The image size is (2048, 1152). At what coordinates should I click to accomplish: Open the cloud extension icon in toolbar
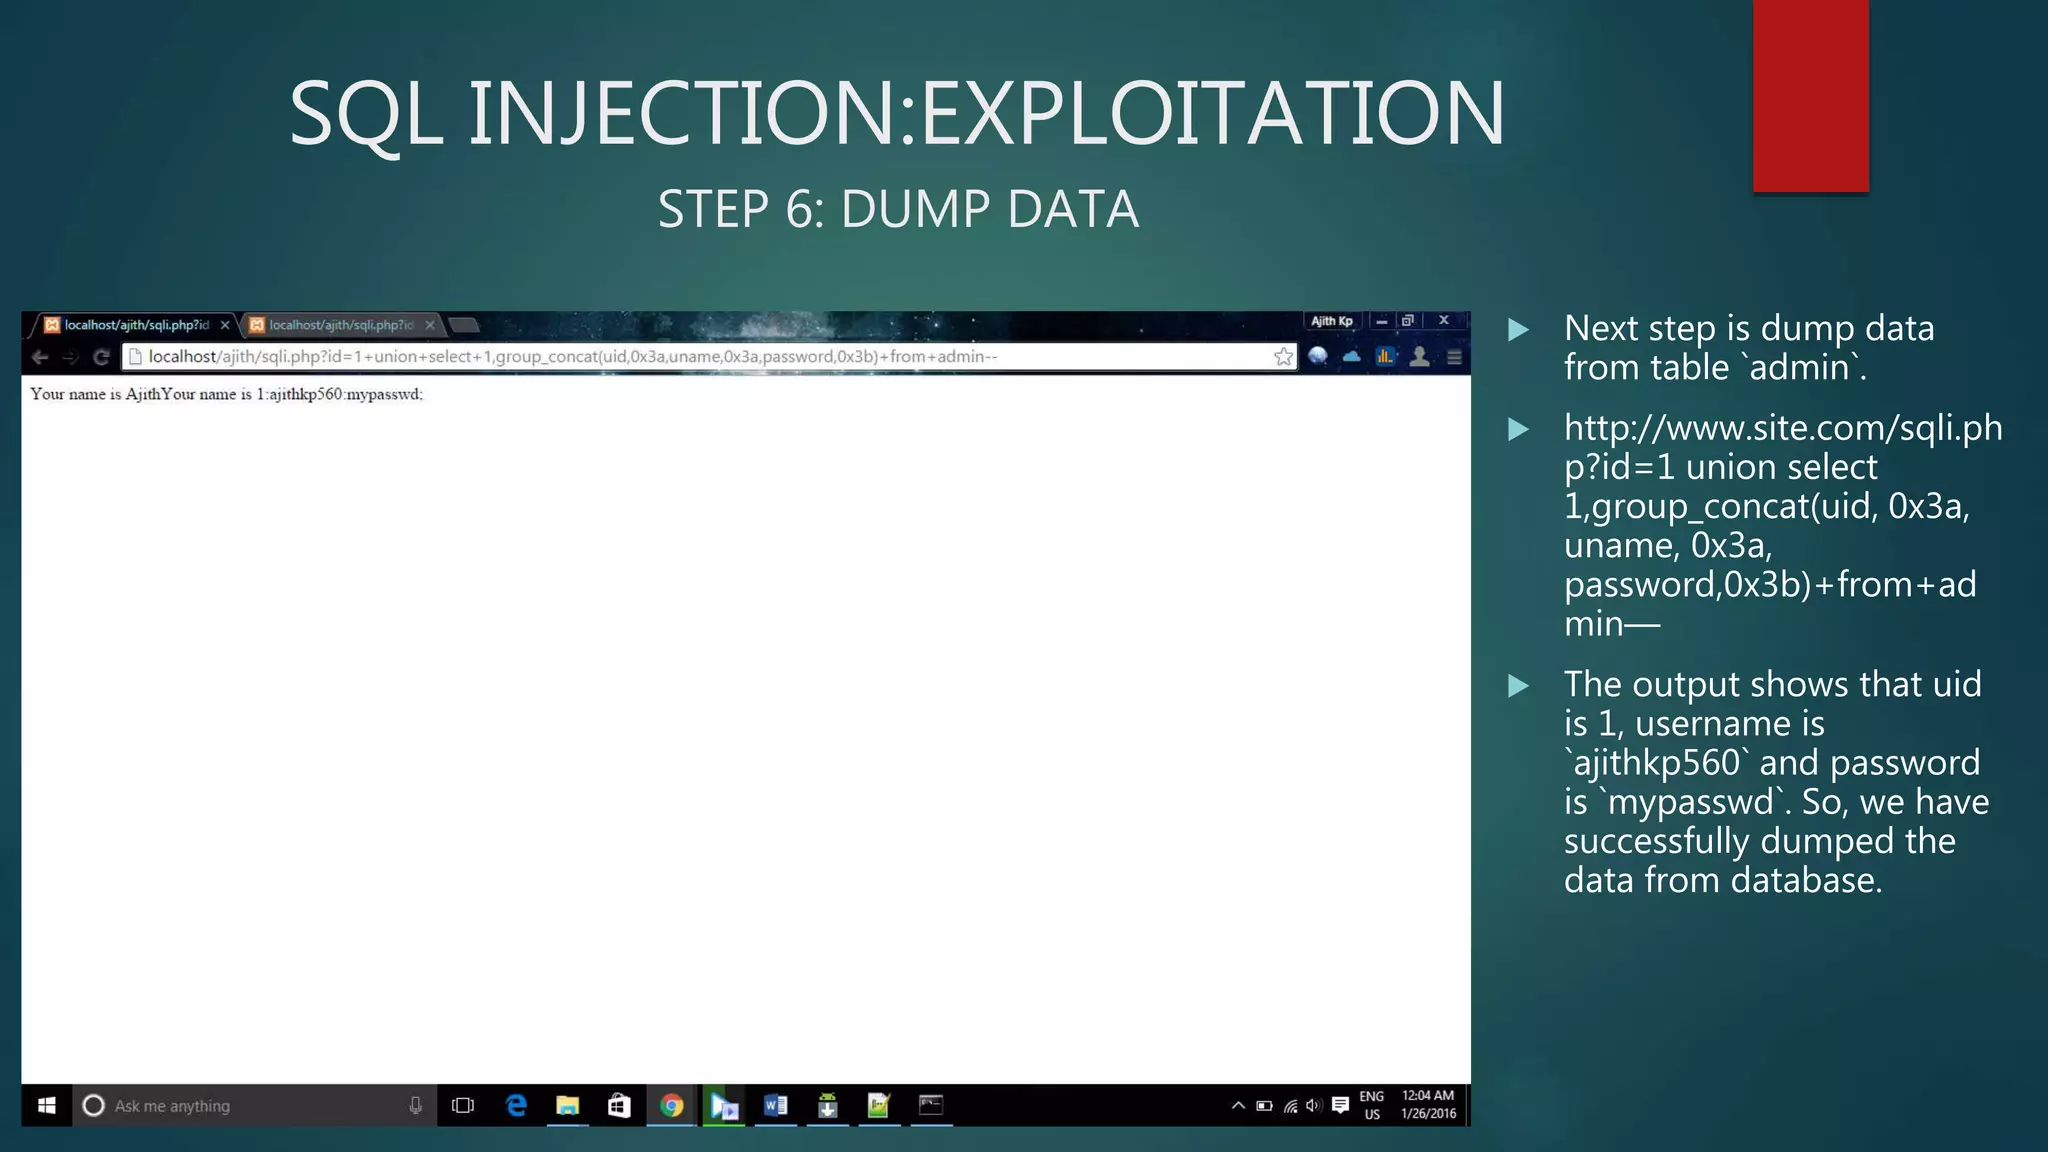tap(1351, 356)
